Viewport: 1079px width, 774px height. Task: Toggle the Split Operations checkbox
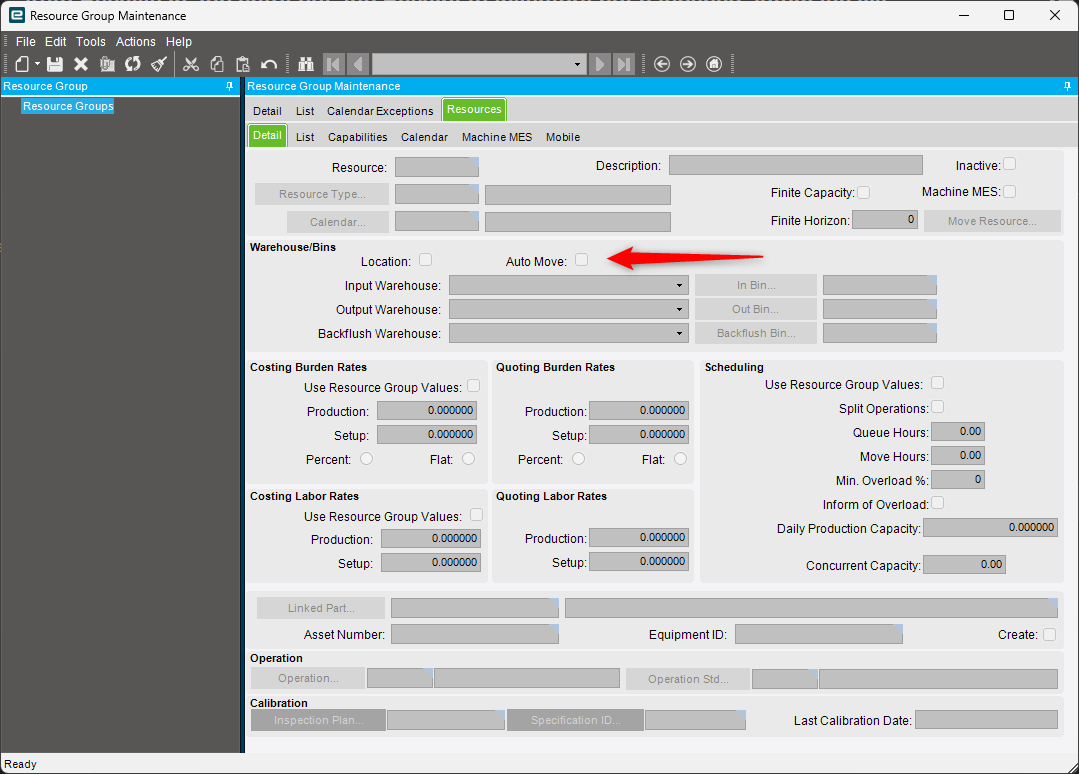click(937, 407)
